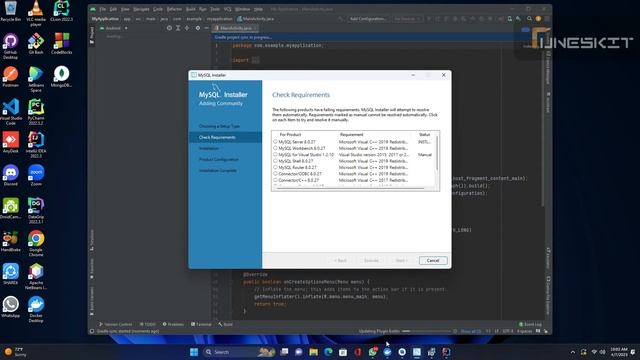
Task: Open Git Bash desktop shortcut
Action: (x=36, y=44)
